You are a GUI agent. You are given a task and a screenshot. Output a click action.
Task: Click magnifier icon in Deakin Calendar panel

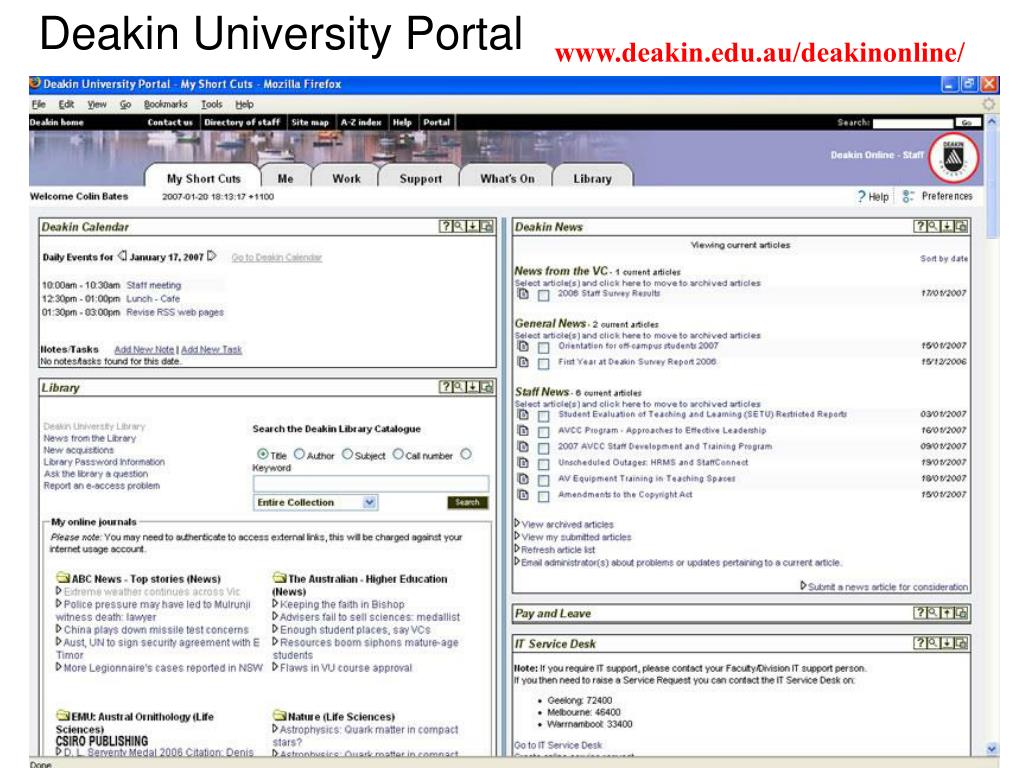tap(459, 226)
